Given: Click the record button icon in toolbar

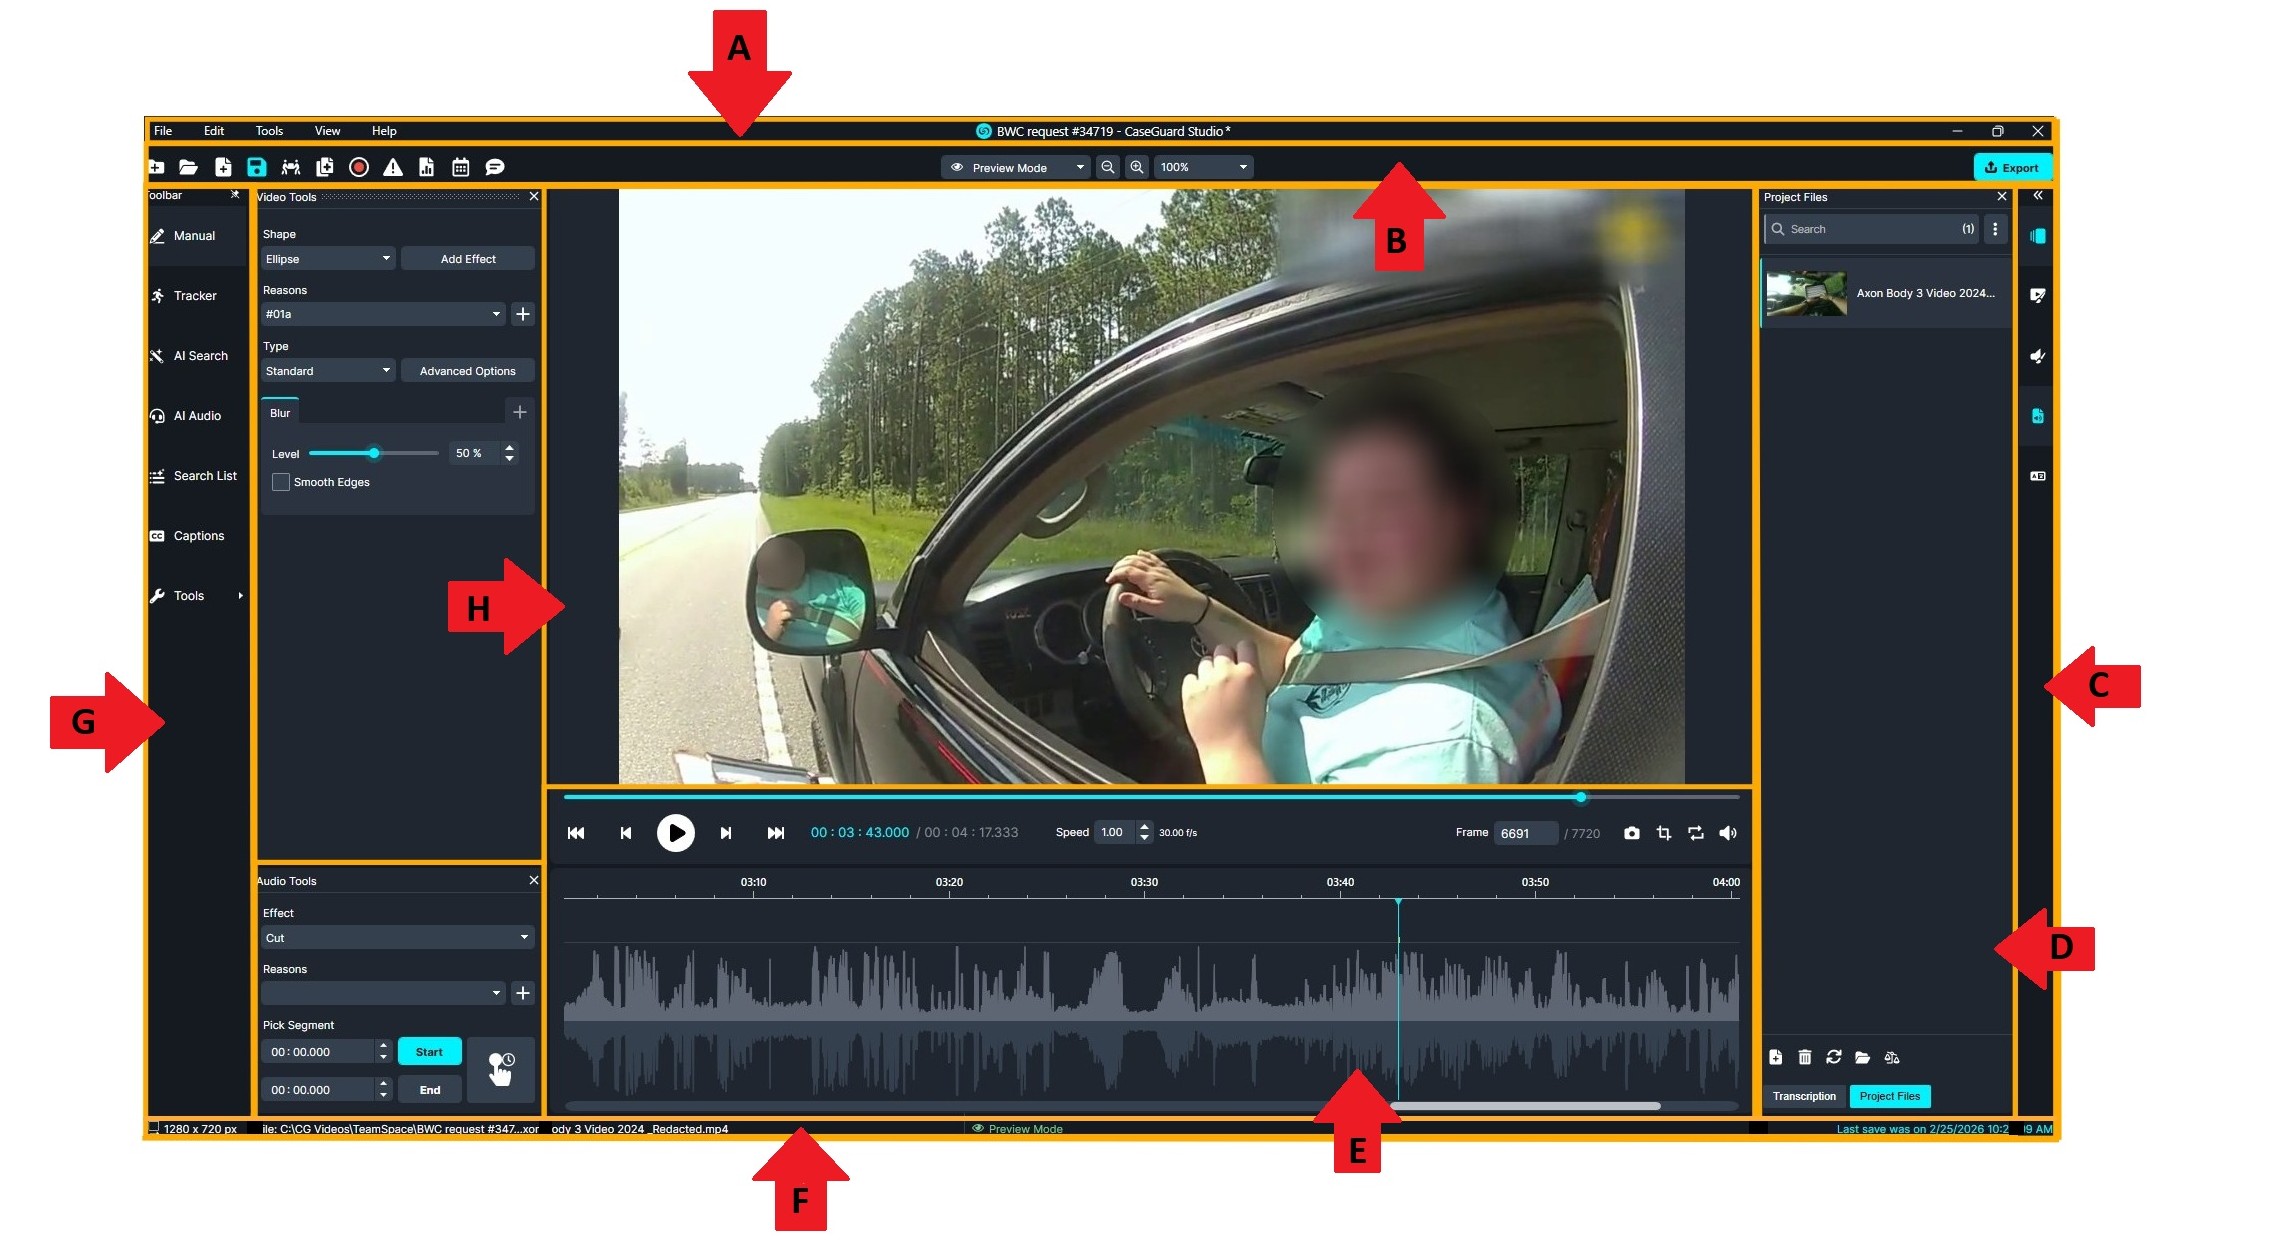Looking at the screenshot, I should pyautogui.click(x=359, y=167).
